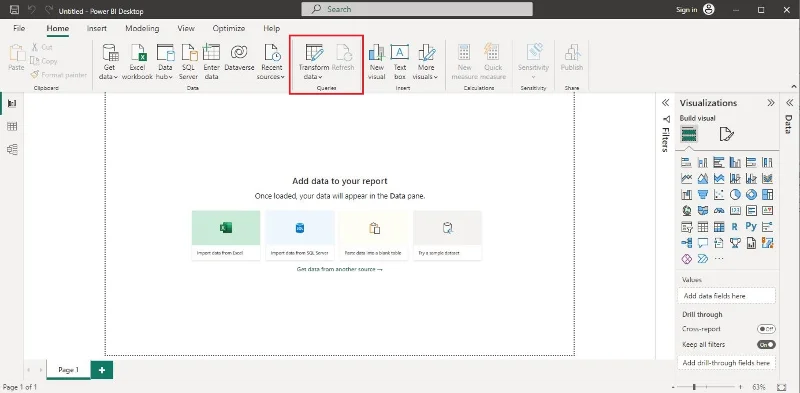The image size is (800, 393).
Task: Expand the Data pane chevrons
Action: 789,103
